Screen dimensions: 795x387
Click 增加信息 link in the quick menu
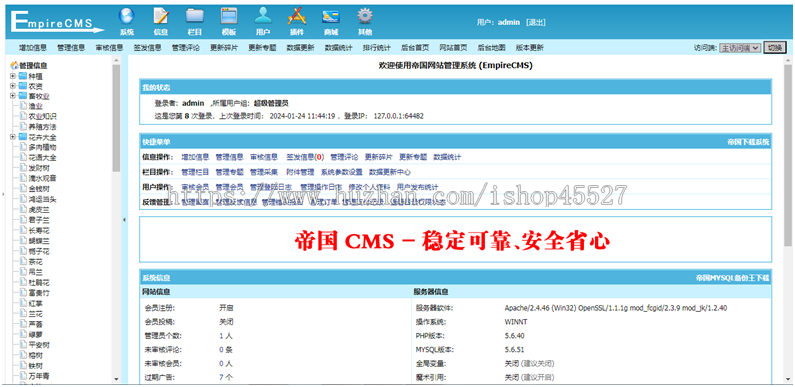point(195,157)
